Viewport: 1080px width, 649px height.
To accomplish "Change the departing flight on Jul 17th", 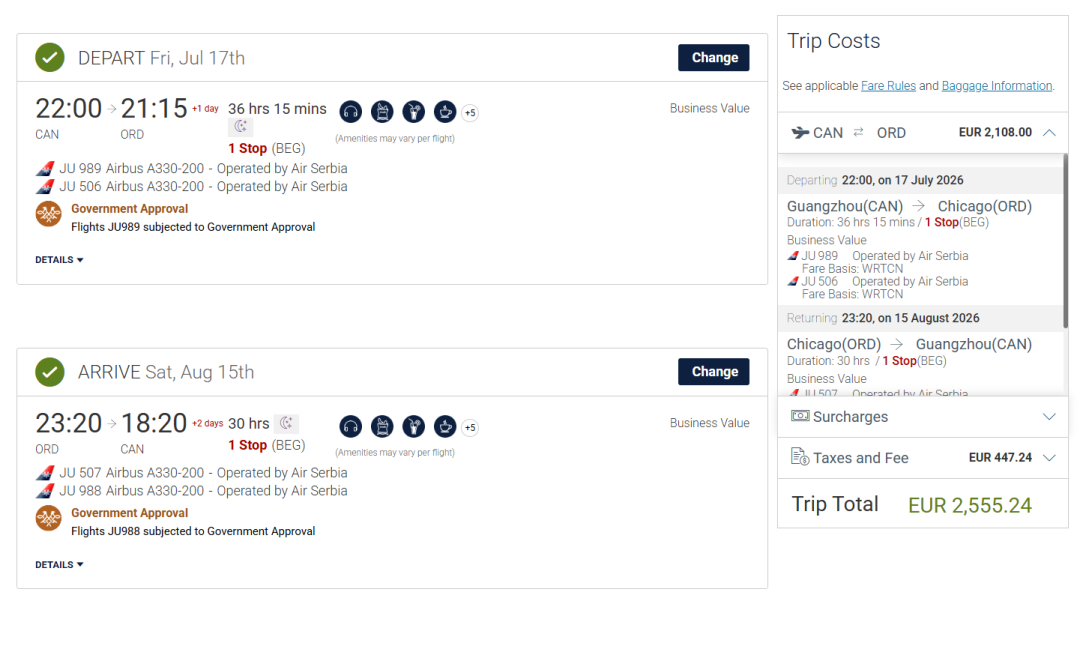I will coord(714,58).
